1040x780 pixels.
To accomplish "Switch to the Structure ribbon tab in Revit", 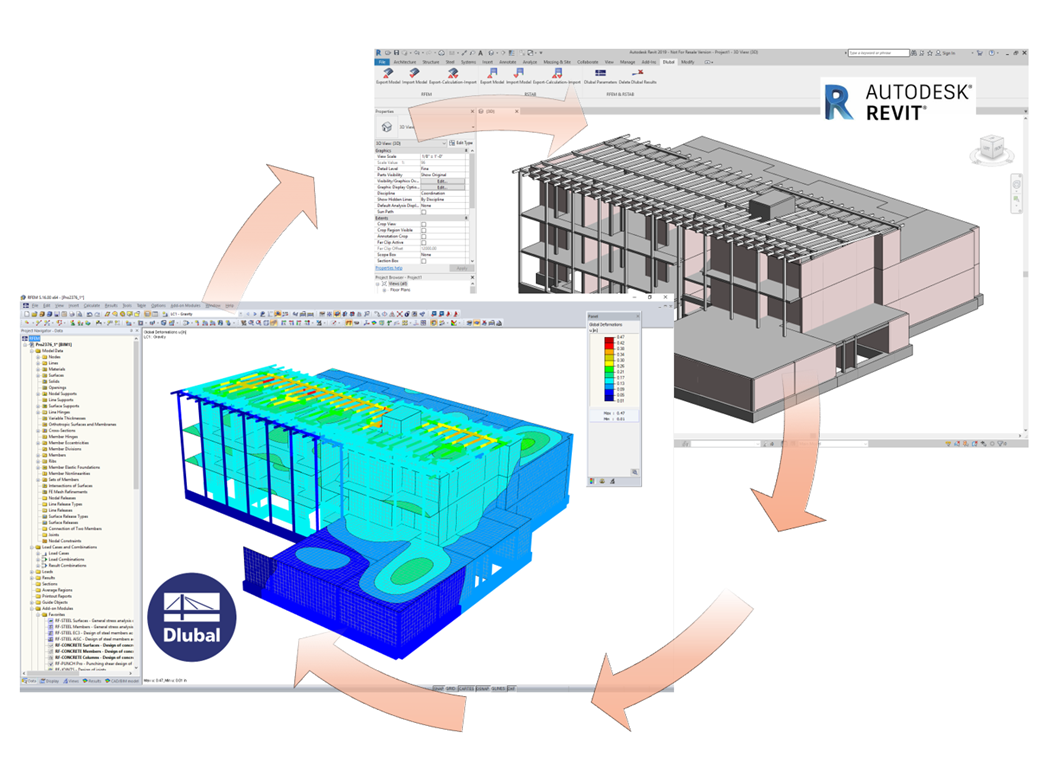I will click(x=429, y=61).
